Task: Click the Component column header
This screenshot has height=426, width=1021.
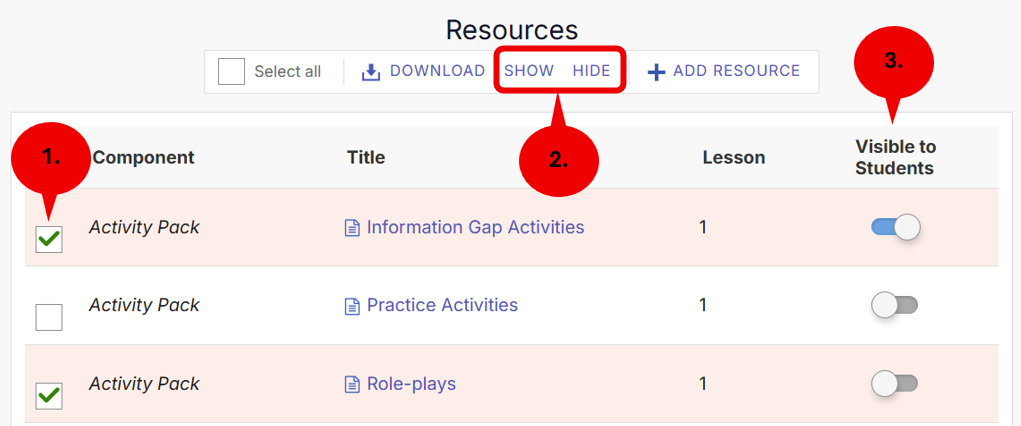Action: coord(143,158)
